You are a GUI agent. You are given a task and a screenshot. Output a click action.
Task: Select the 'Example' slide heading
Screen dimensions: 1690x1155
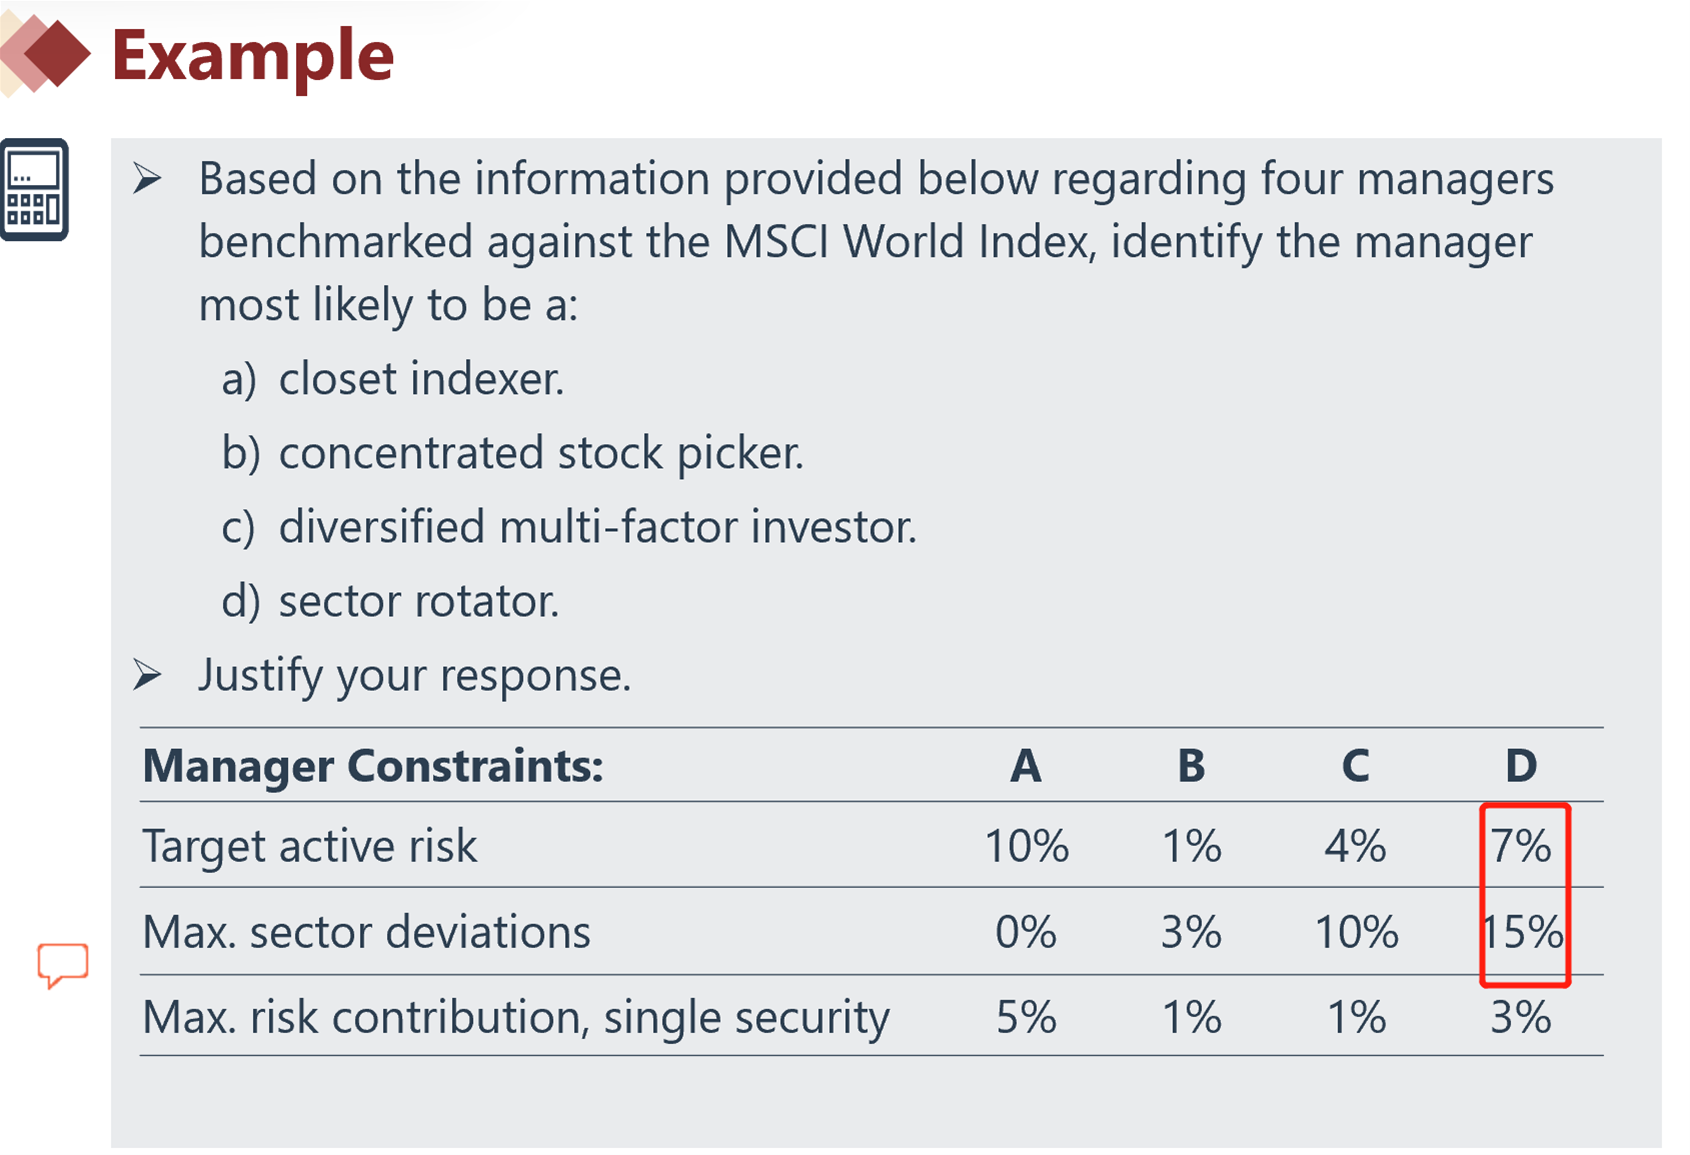[x=253, y=55]
